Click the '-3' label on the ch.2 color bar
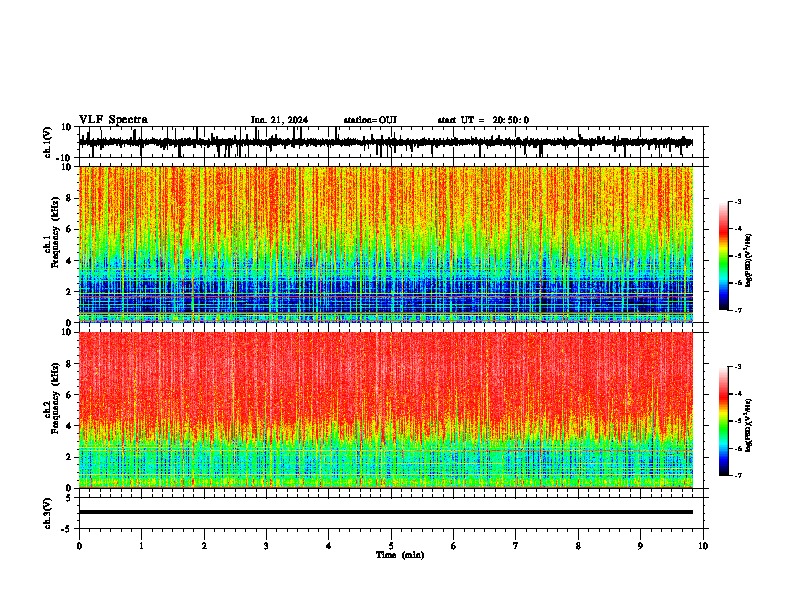This screenshot has height=612, width=792. pyautogui.click(x=738, y=367)
